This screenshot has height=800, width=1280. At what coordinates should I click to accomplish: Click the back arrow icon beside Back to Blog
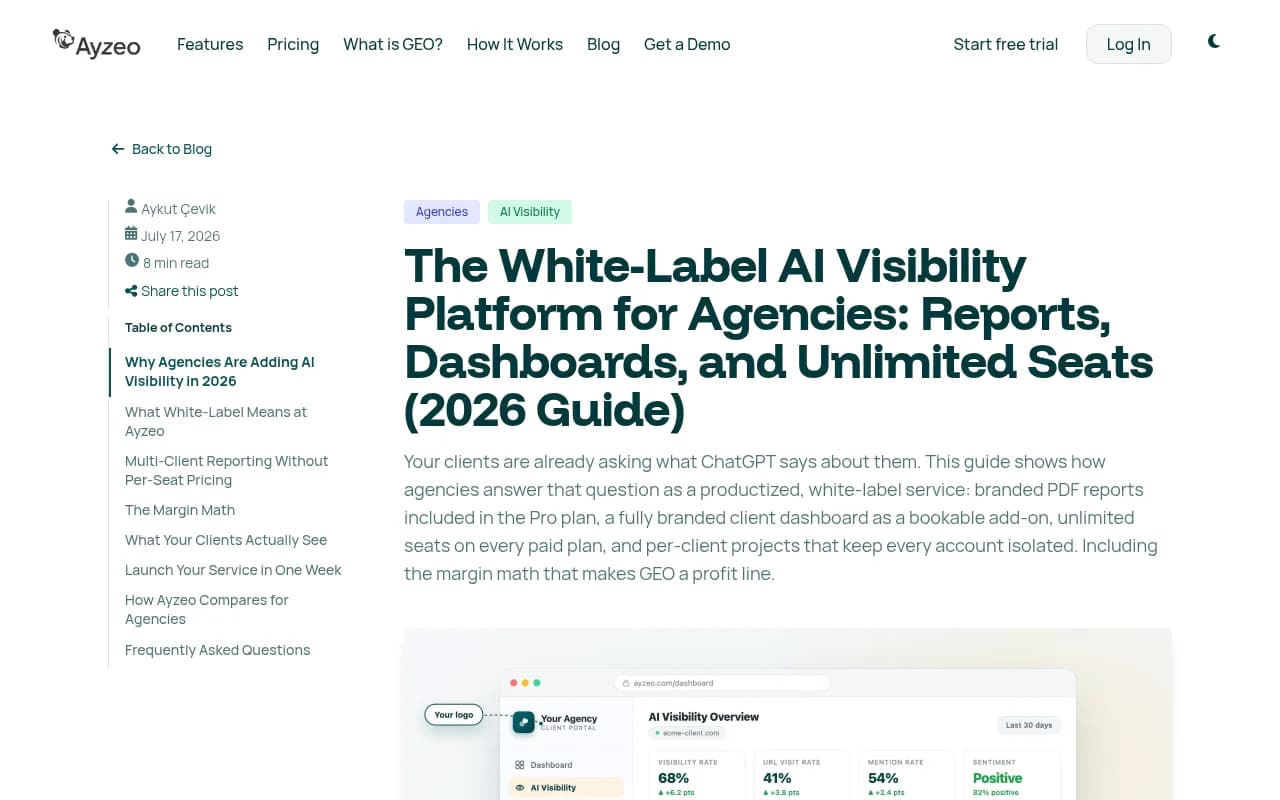[118, 149]
